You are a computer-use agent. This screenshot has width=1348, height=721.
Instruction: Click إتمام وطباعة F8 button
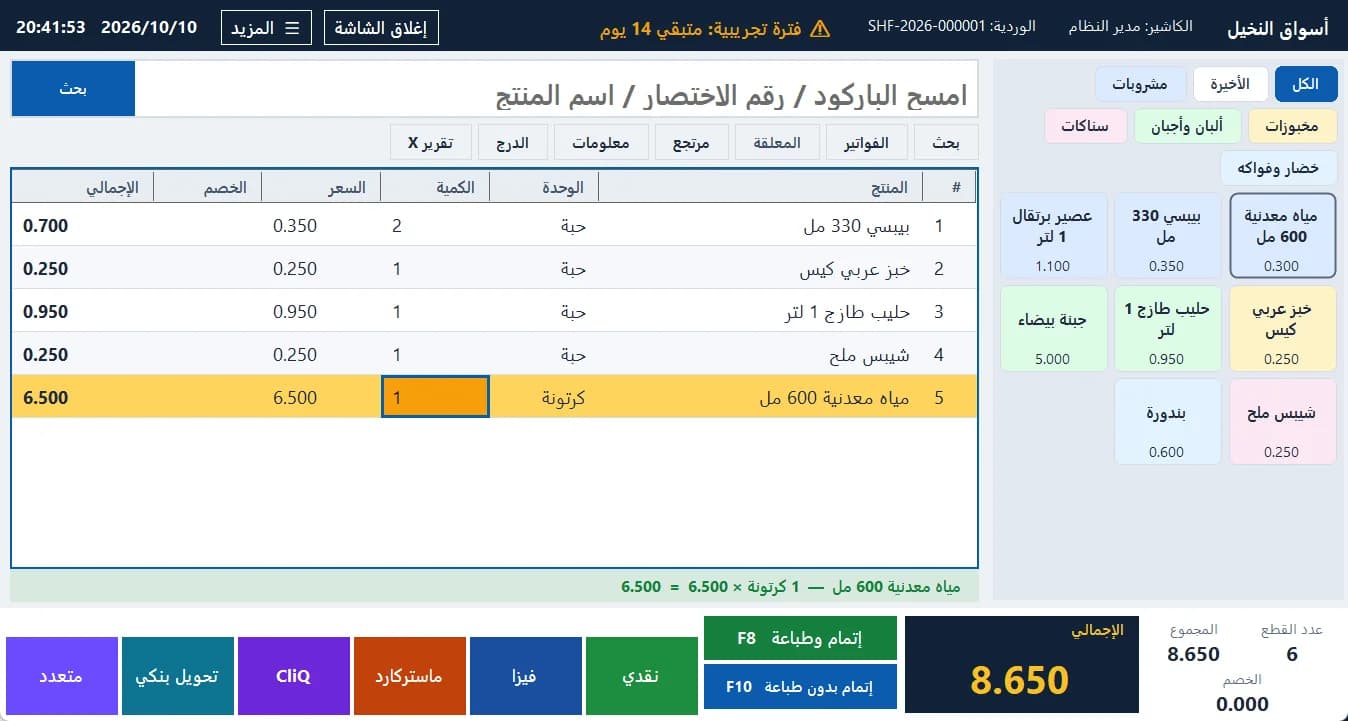800,638
